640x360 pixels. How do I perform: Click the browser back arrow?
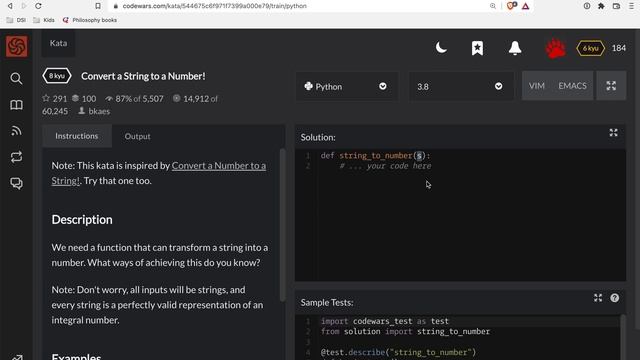[x=10, y=6]
